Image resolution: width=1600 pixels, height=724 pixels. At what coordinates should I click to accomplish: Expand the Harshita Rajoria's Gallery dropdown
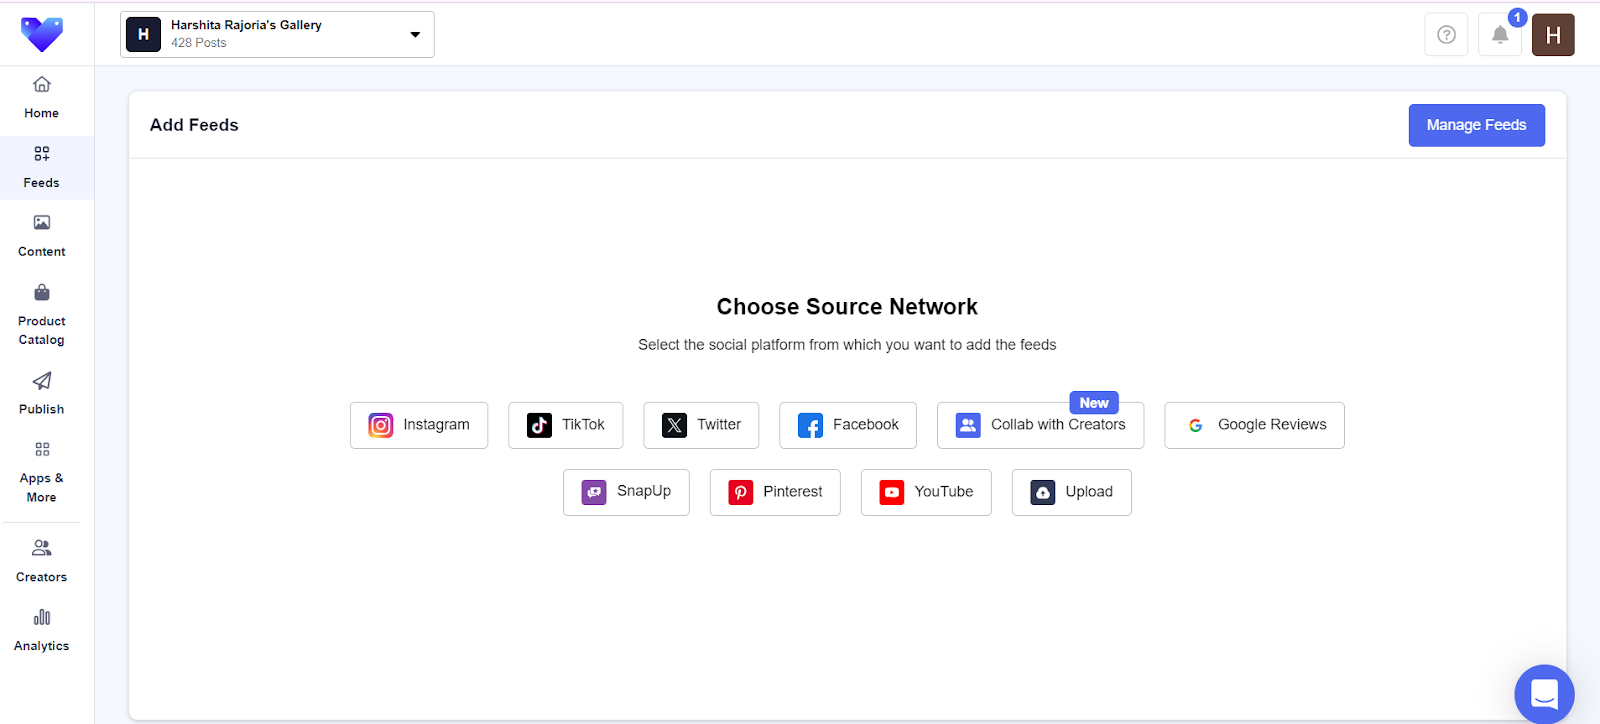click(x=277, y=34)
